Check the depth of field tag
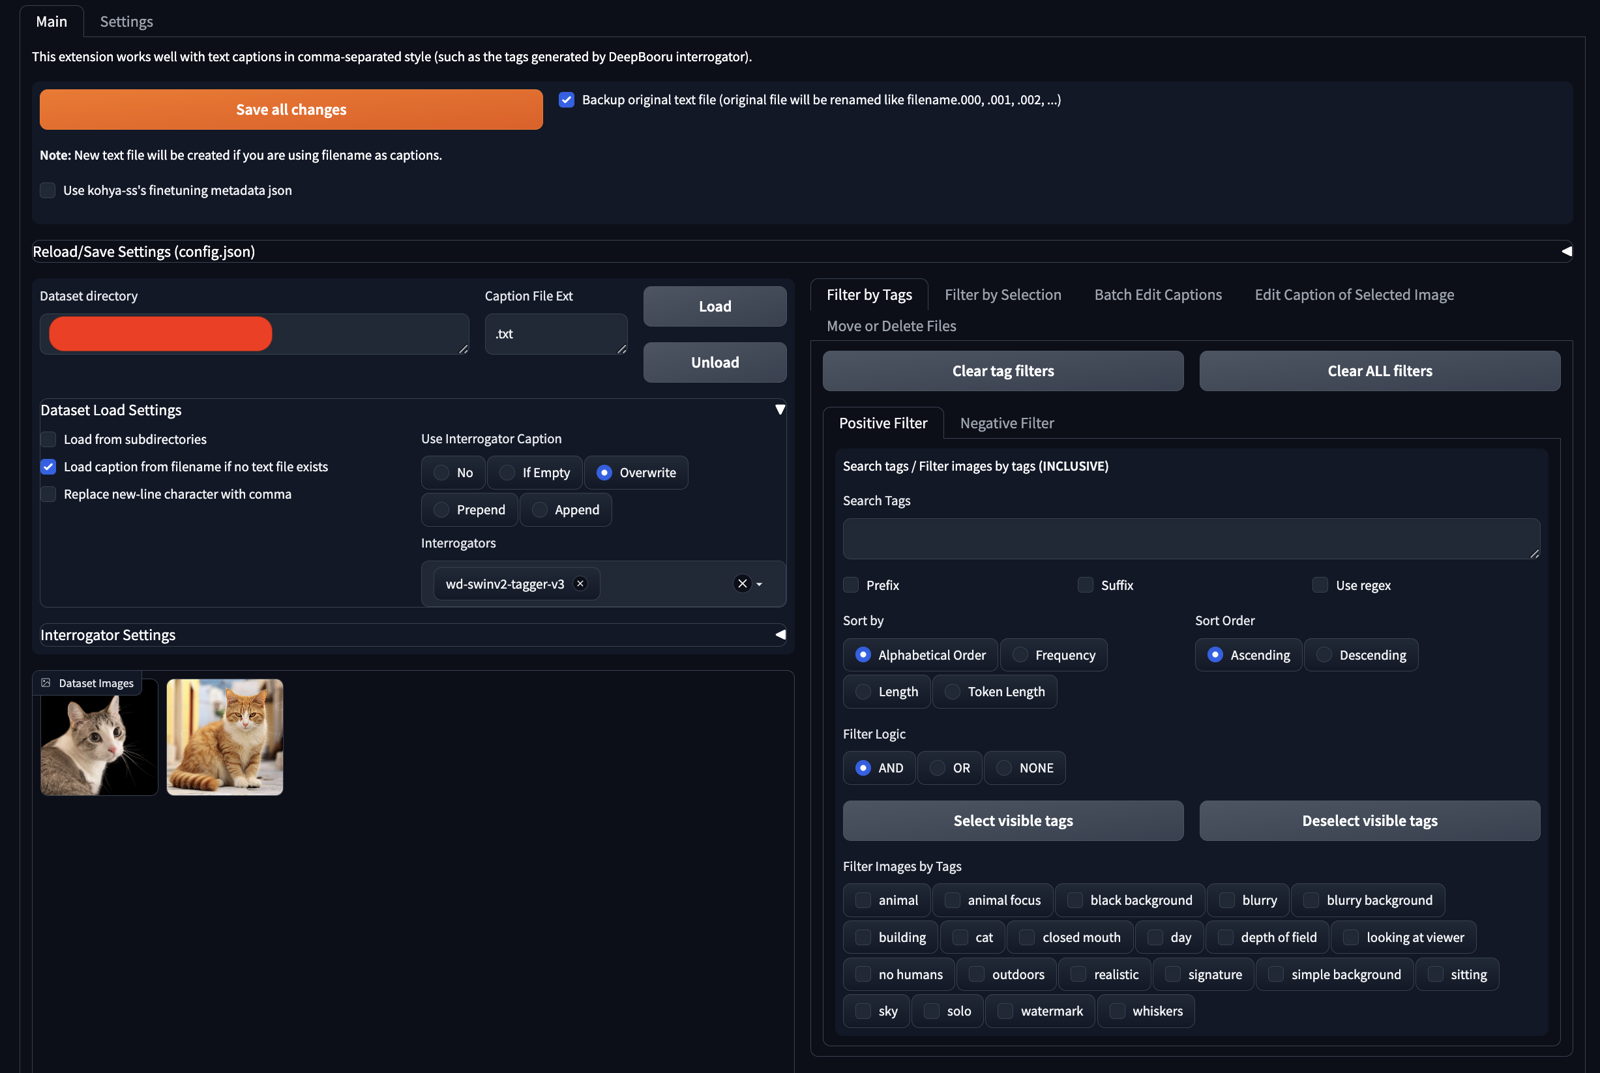 point(1268,938)
